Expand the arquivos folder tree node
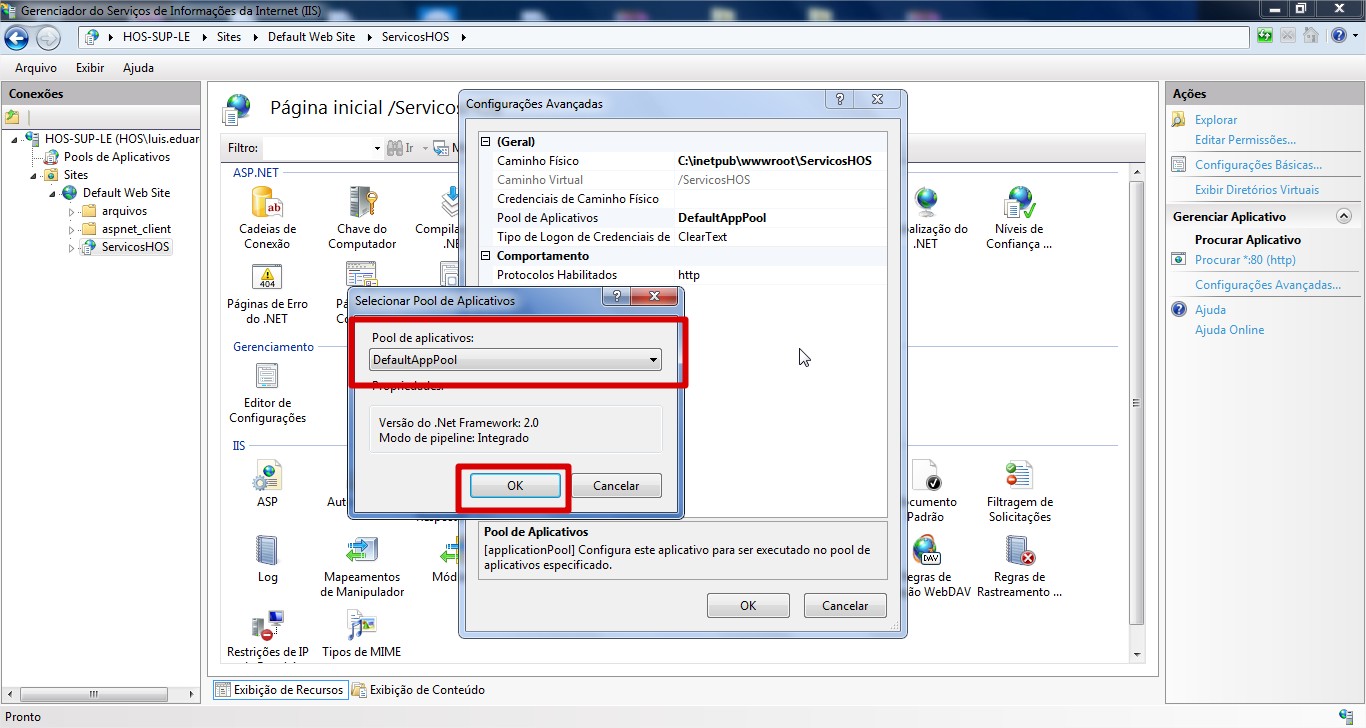This screenshot has height=728, width=1366. pyautogui.click(x=71, y=212)
